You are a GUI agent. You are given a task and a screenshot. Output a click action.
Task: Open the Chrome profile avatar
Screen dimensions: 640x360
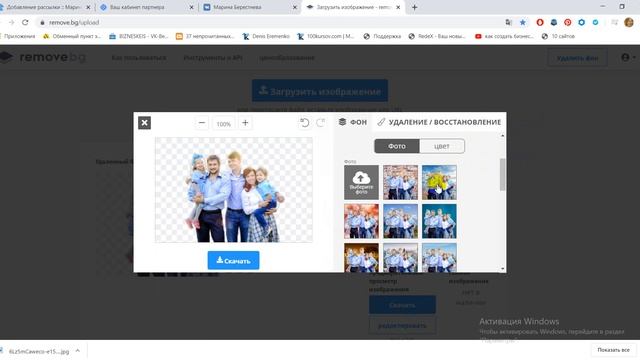(629, 22)
